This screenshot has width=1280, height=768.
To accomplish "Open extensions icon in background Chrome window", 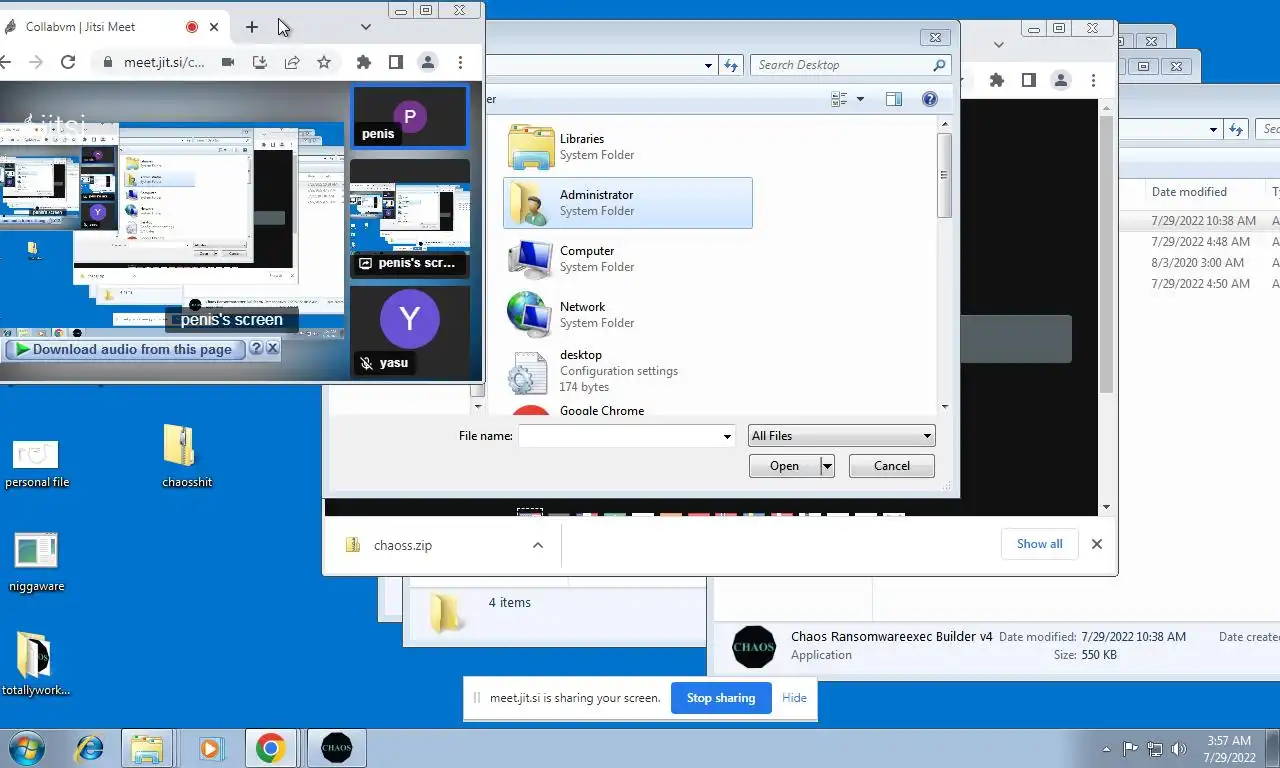I will coord(996,80).
